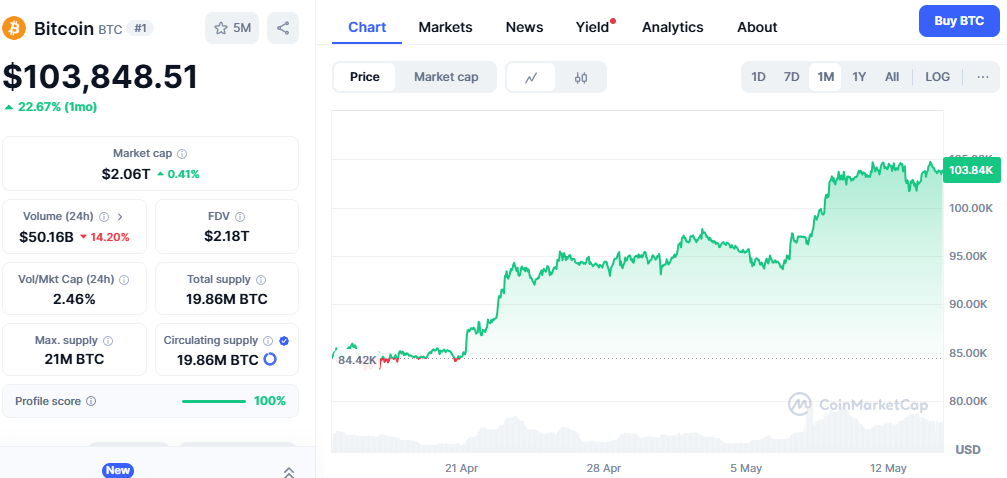The width and height of the screenshot is (1007, 478).
Task: Click the 84.42K baseline price label
Action: click(357, 360)
